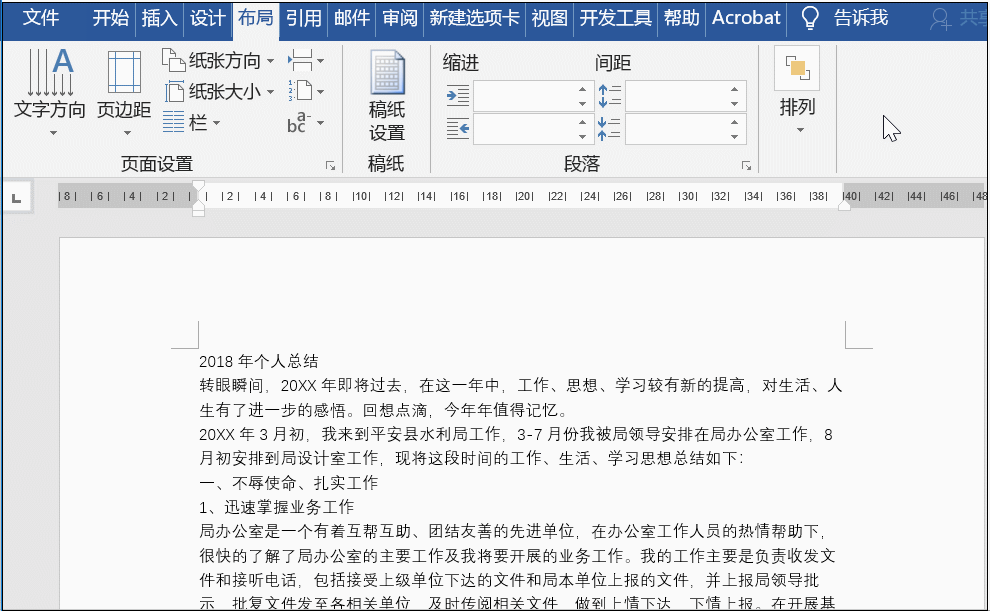Increase the spacing before value
990x611 pixels.
pyautogui.click(x=738, y=90)
